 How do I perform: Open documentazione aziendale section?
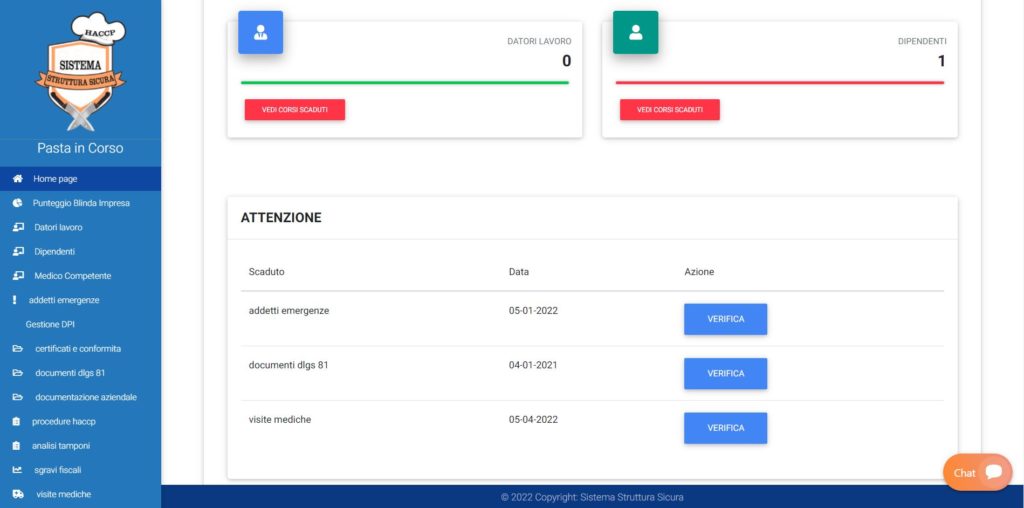80,397
